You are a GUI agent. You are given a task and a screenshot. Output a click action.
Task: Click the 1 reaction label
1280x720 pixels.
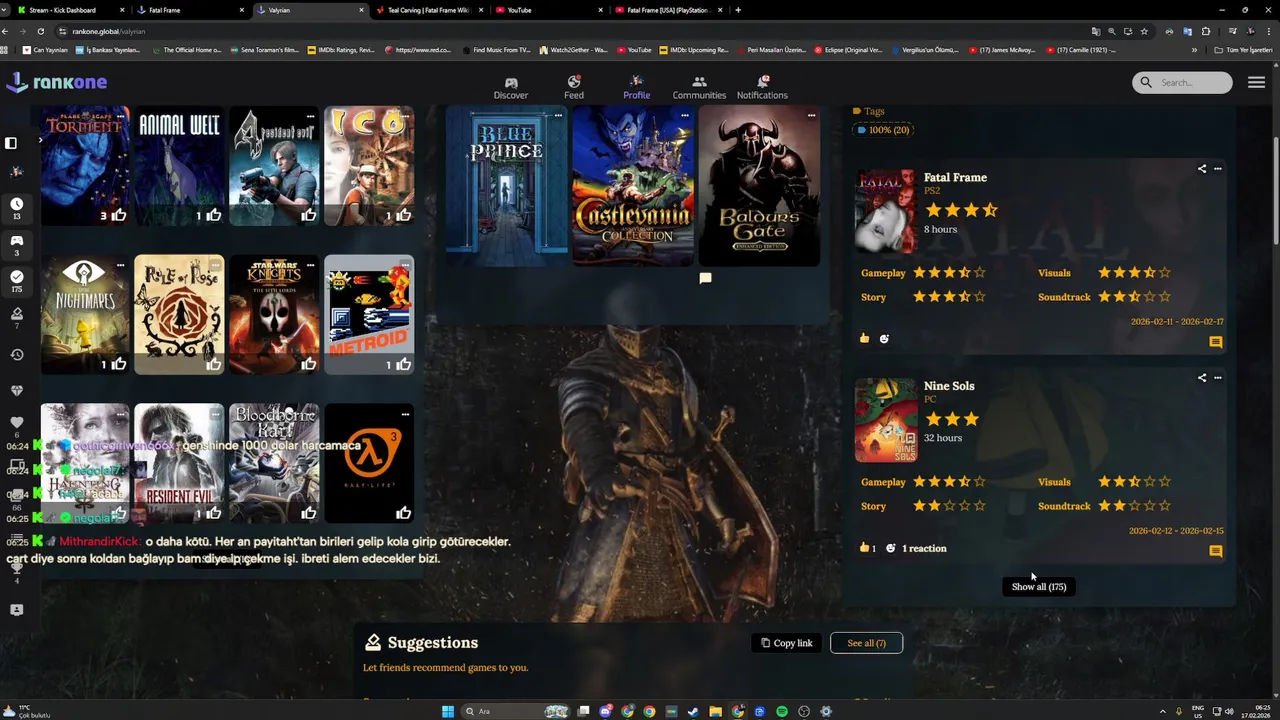[924, 548]
